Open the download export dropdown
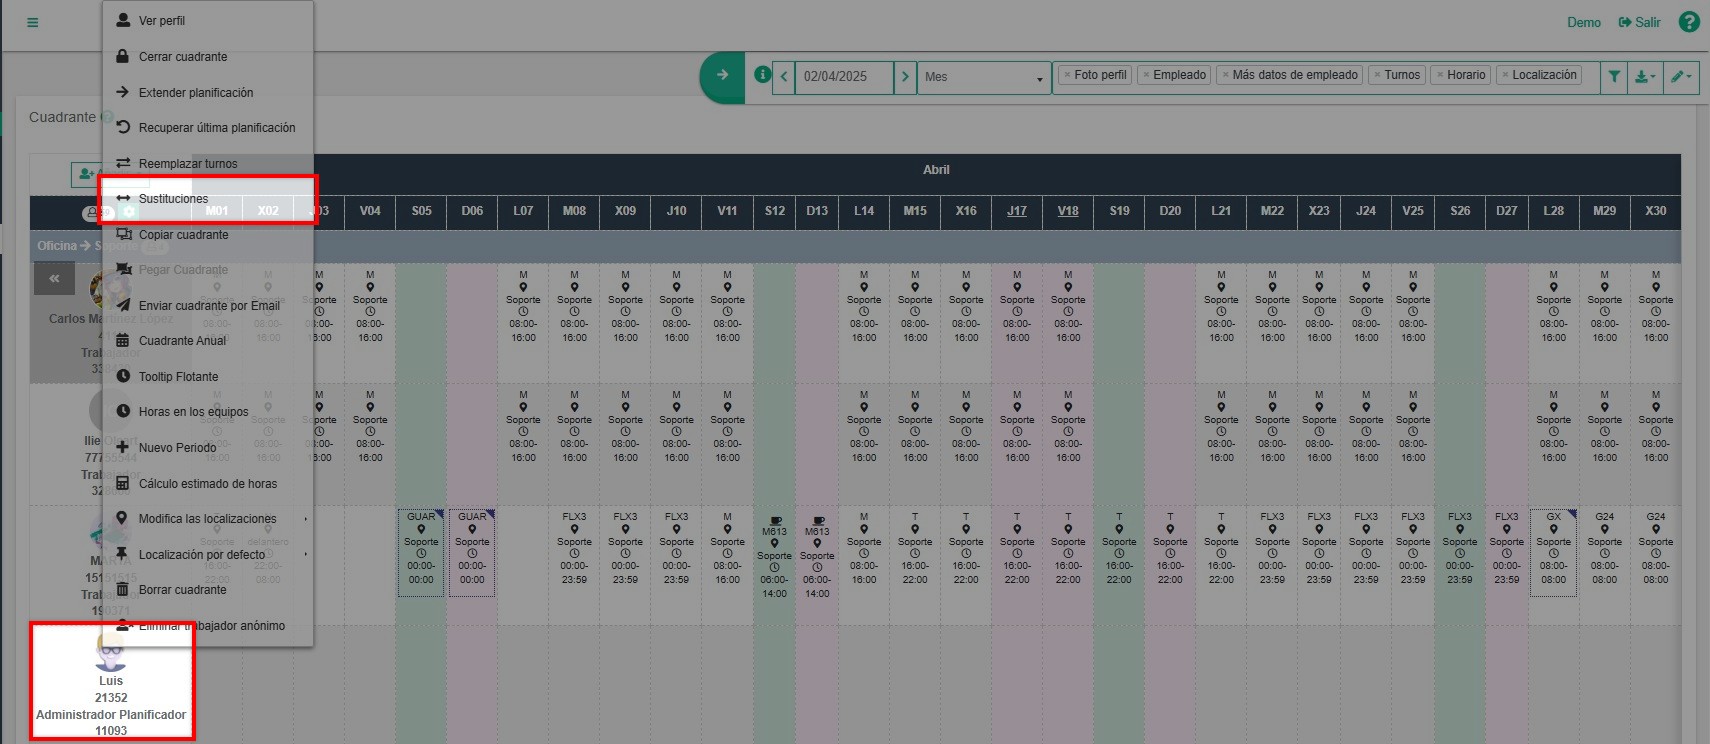Screen dimensions: 1710x744 (1644, 76)
